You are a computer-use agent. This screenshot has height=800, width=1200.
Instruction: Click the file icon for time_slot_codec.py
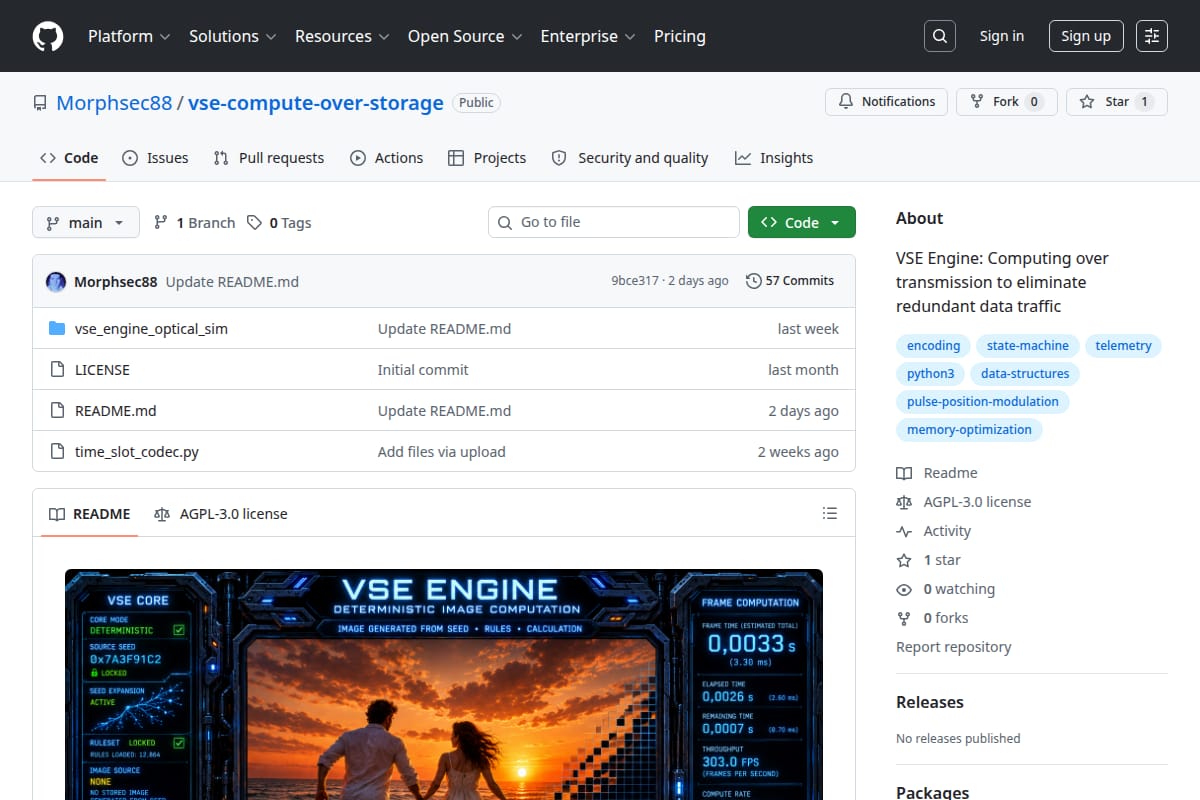pyautogui.click(x=57, y=452)
